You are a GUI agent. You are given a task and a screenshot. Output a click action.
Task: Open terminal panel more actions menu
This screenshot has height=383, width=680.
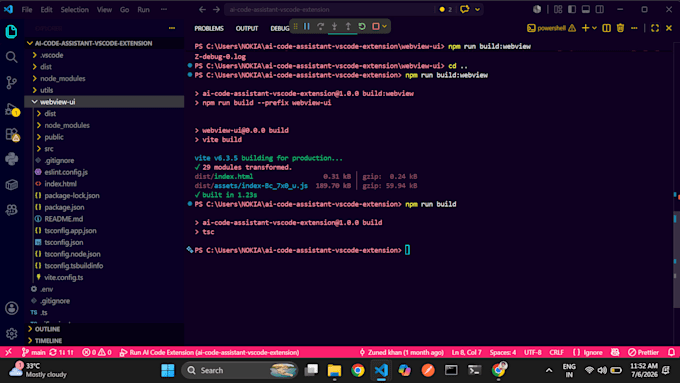(x=634, y=28)
